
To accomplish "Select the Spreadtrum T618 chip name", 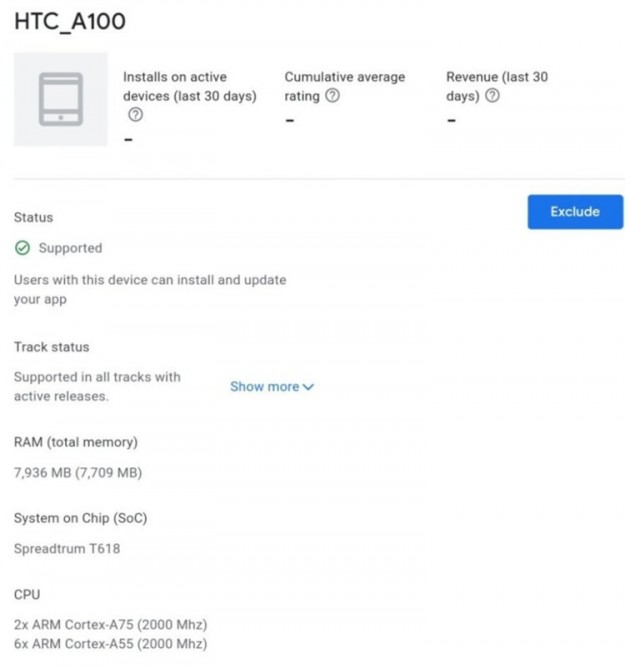I will (x=68, y=548).
